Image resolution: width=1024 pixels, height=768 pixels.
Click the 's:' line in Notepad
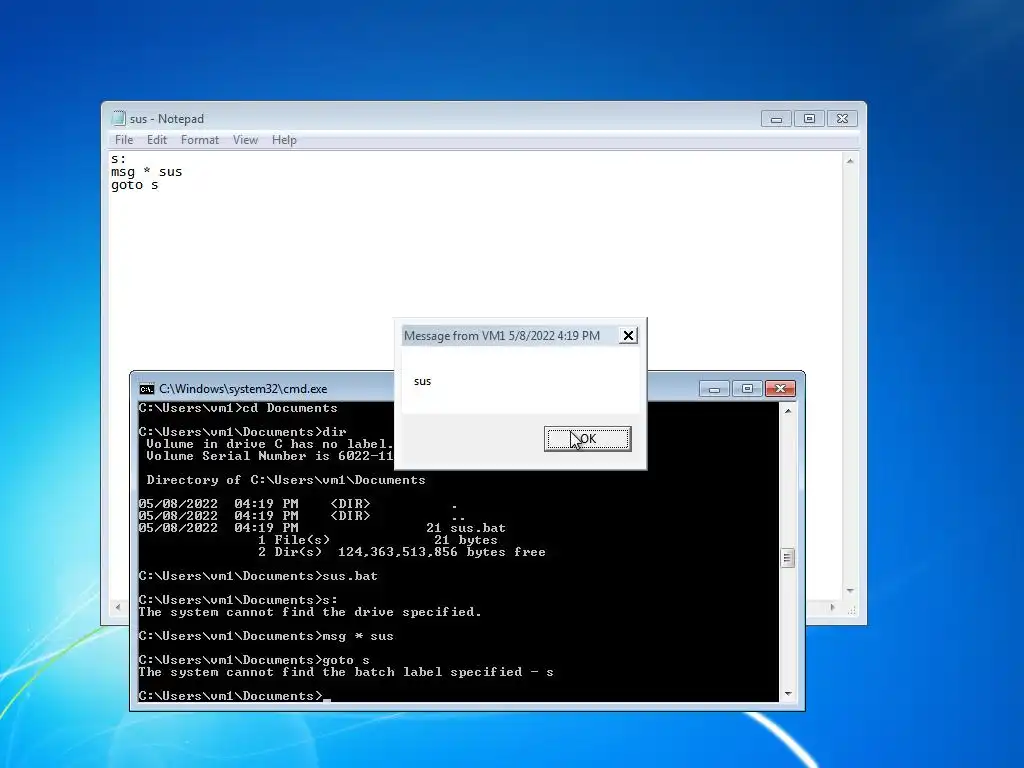click(118, 159)
